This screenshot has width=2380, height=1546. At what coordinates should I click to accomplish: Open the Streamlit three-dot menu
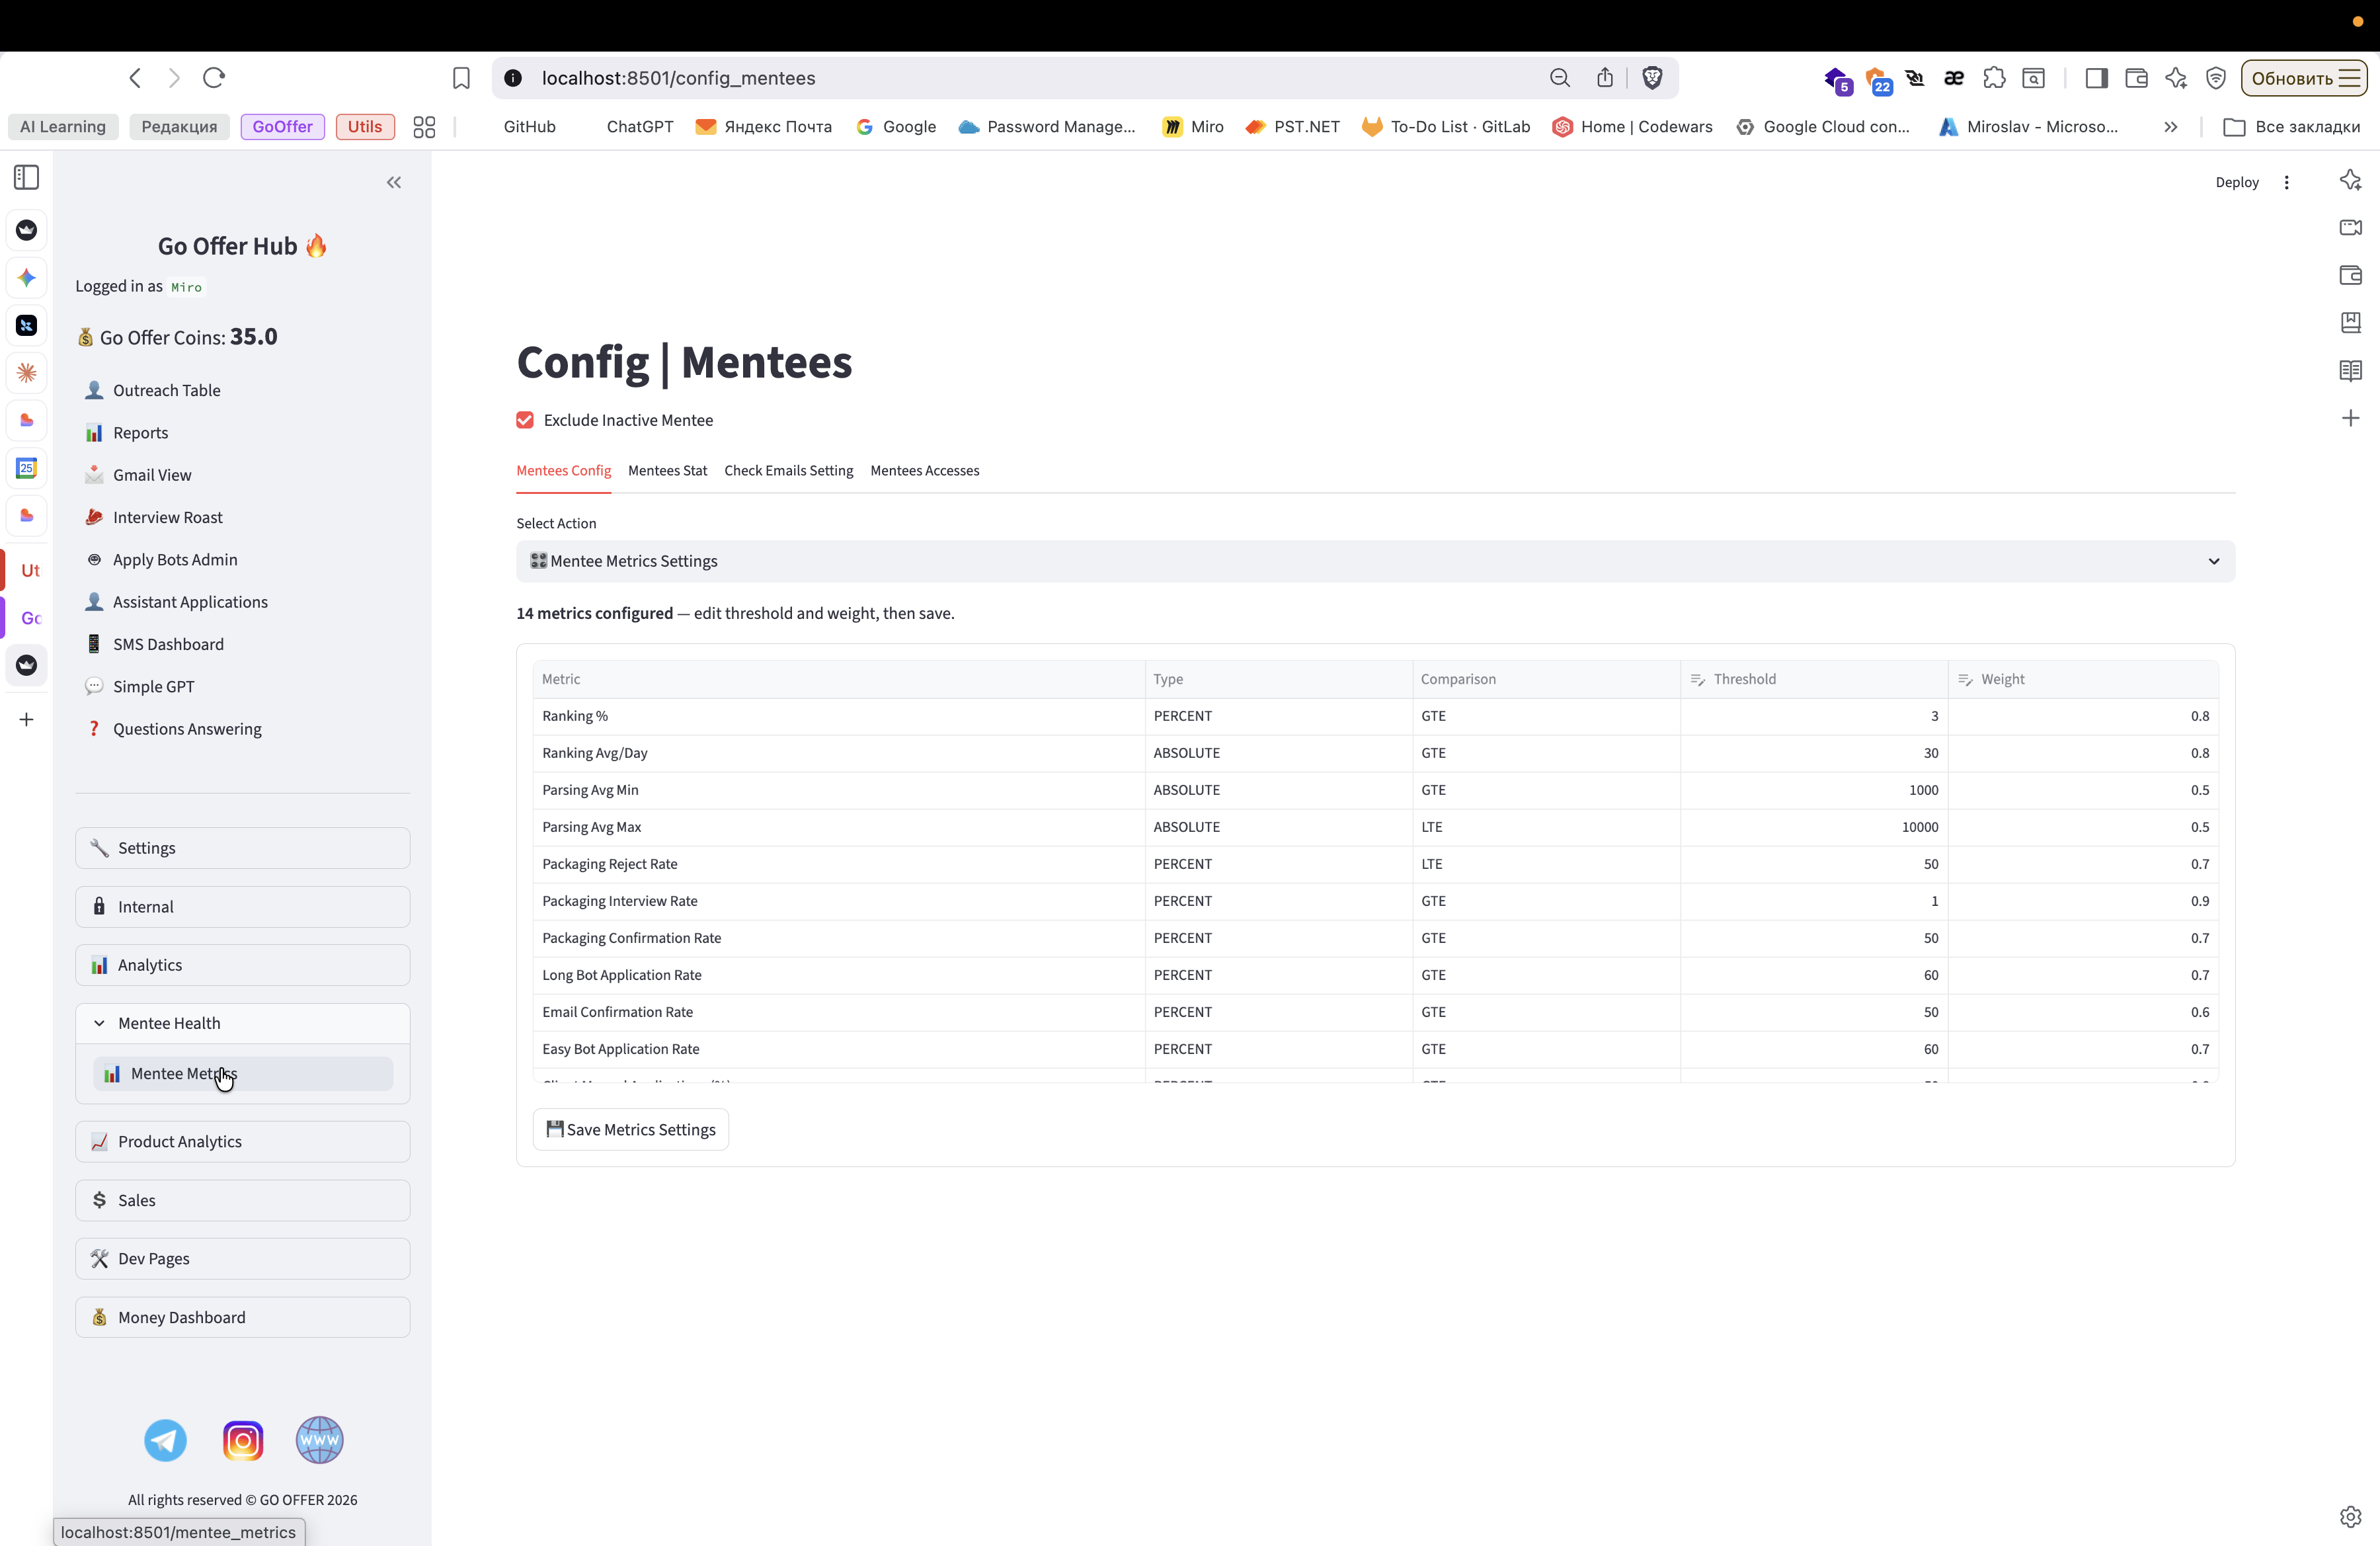pos(2286,182)
